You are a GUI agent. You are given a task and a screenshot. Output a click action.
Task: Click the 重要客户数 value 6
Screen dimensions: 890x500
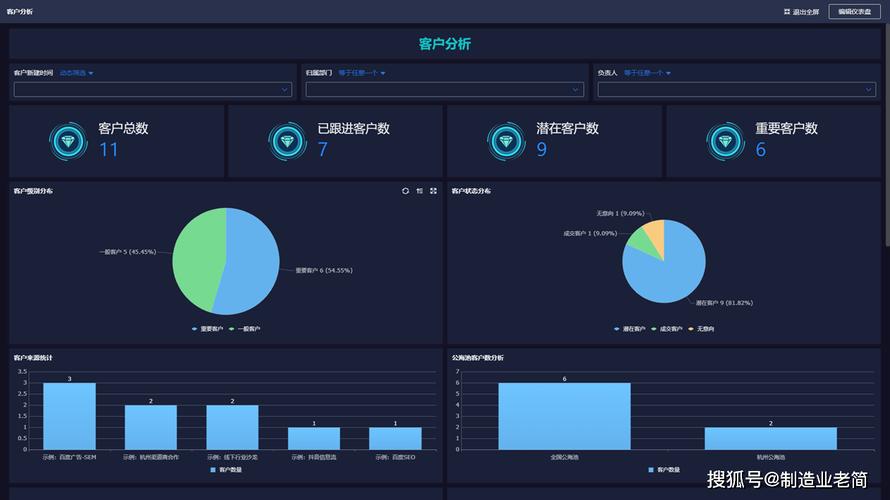click(x=761, y=150)
